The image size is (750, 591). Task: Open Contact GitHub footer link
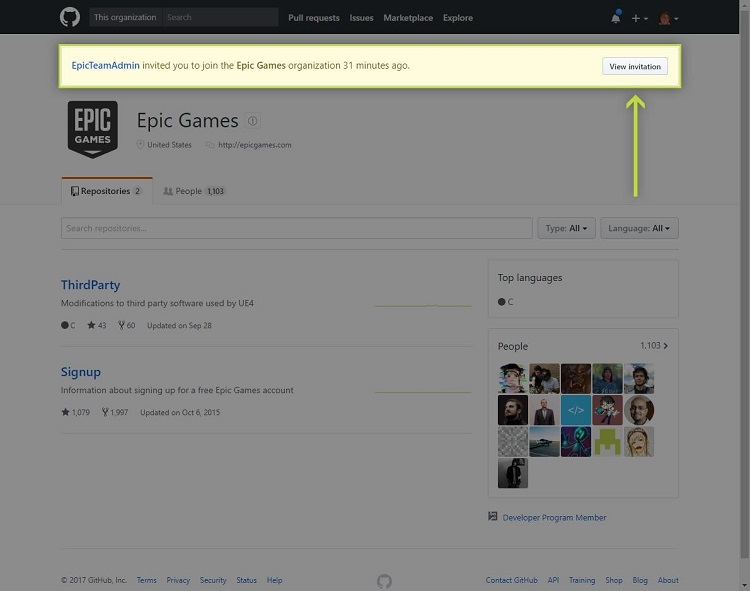[x=511, y=580]
